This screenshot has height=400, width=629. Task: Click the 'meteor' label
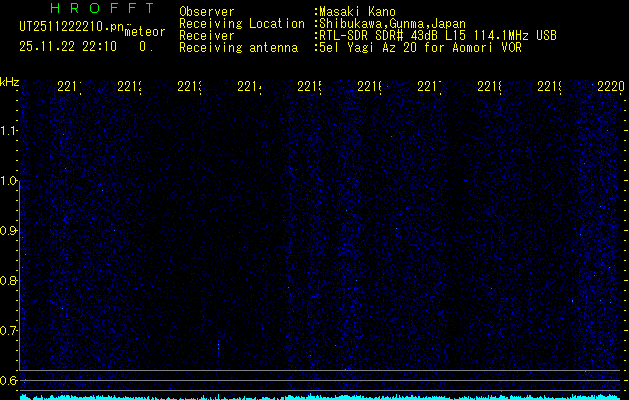click(x=145, y=32)
